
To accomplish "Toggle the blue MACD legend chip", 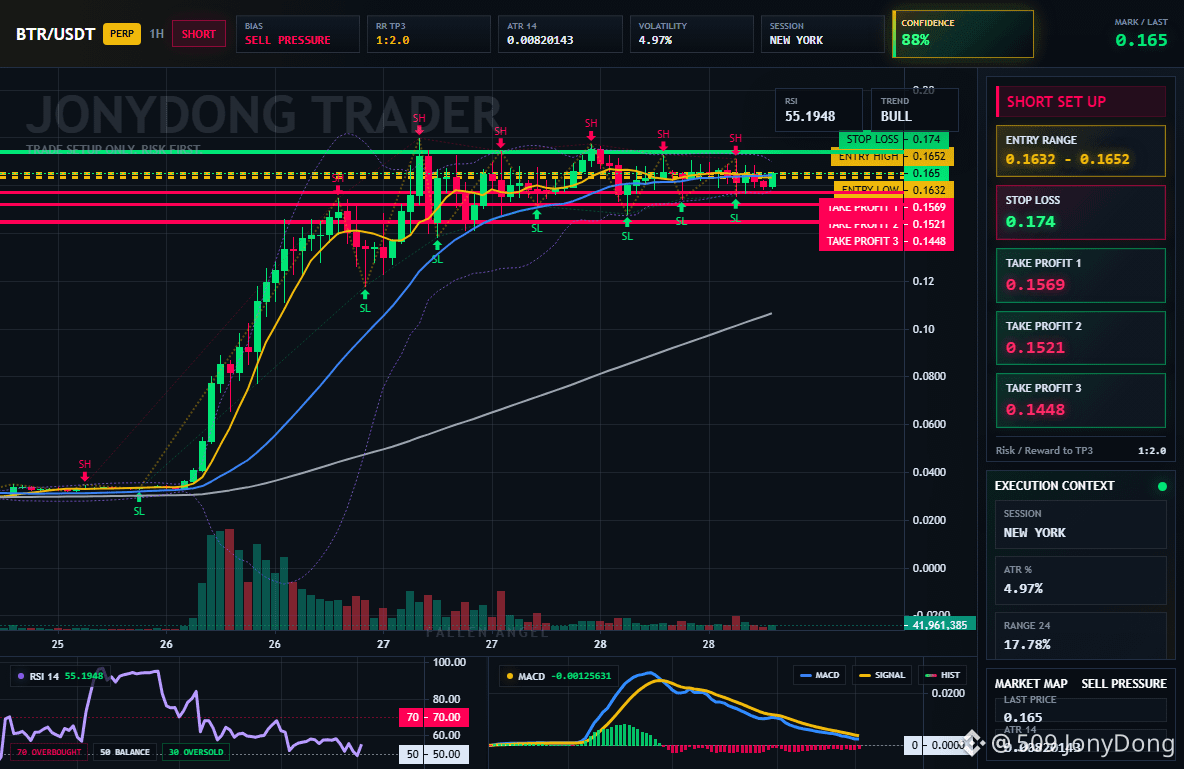I will (819, 675).
